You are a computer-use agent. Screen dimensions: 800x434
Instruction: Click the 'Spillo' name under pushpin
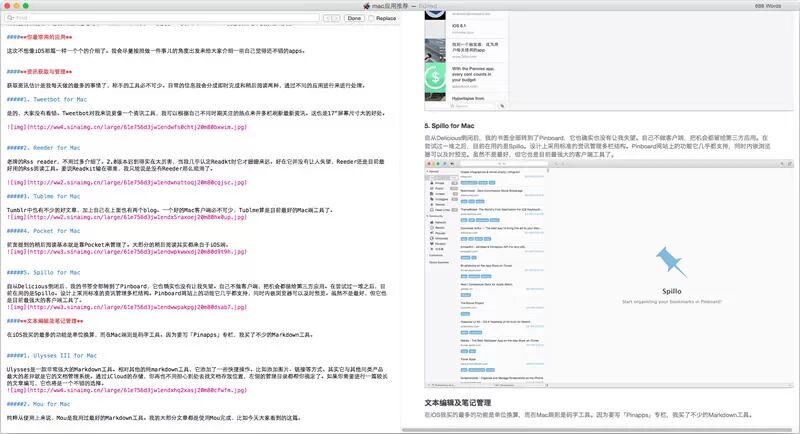pyautogui.click(x=671, y=291)
